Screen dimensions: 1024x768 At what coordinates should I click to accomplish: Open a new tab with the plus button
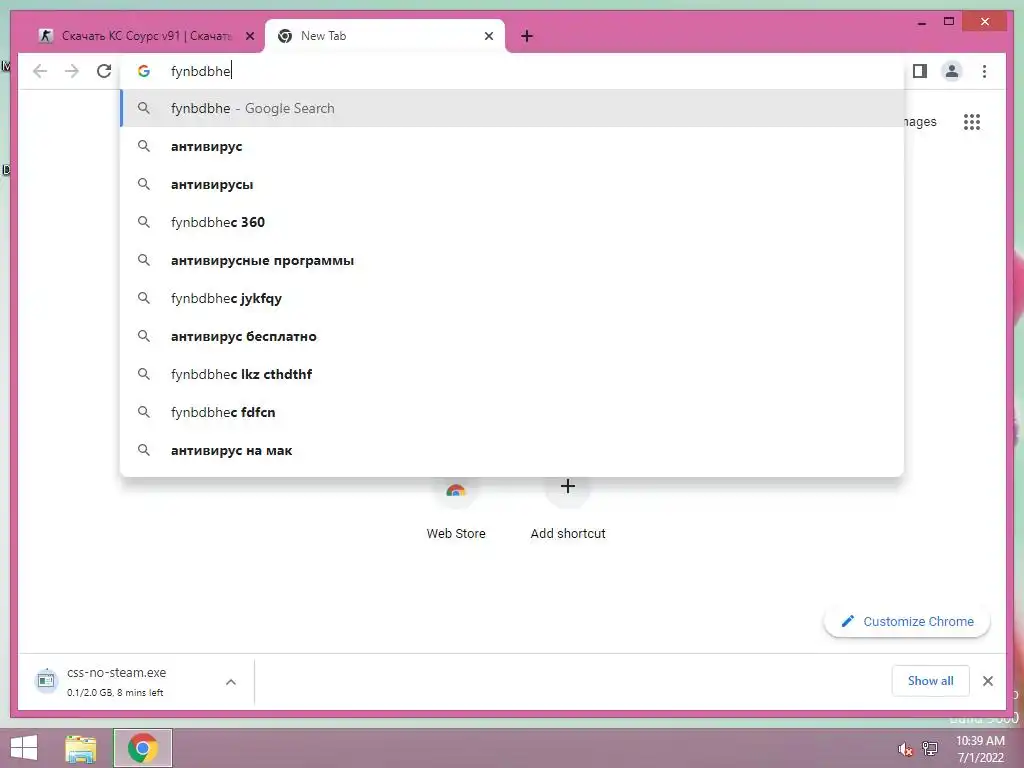click(x=527, y=36)
